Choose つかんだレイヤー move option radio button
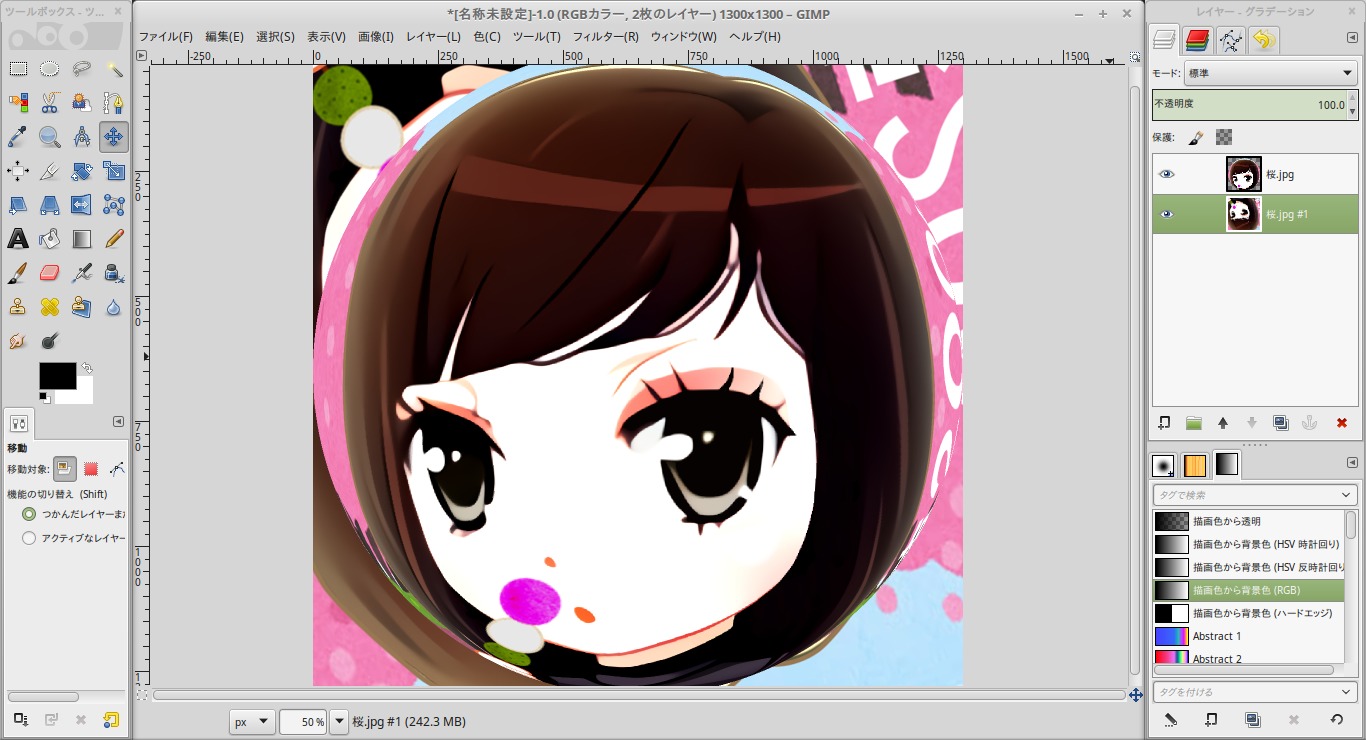This screenshot has width=1366, height=740. [x=29, y=514]
